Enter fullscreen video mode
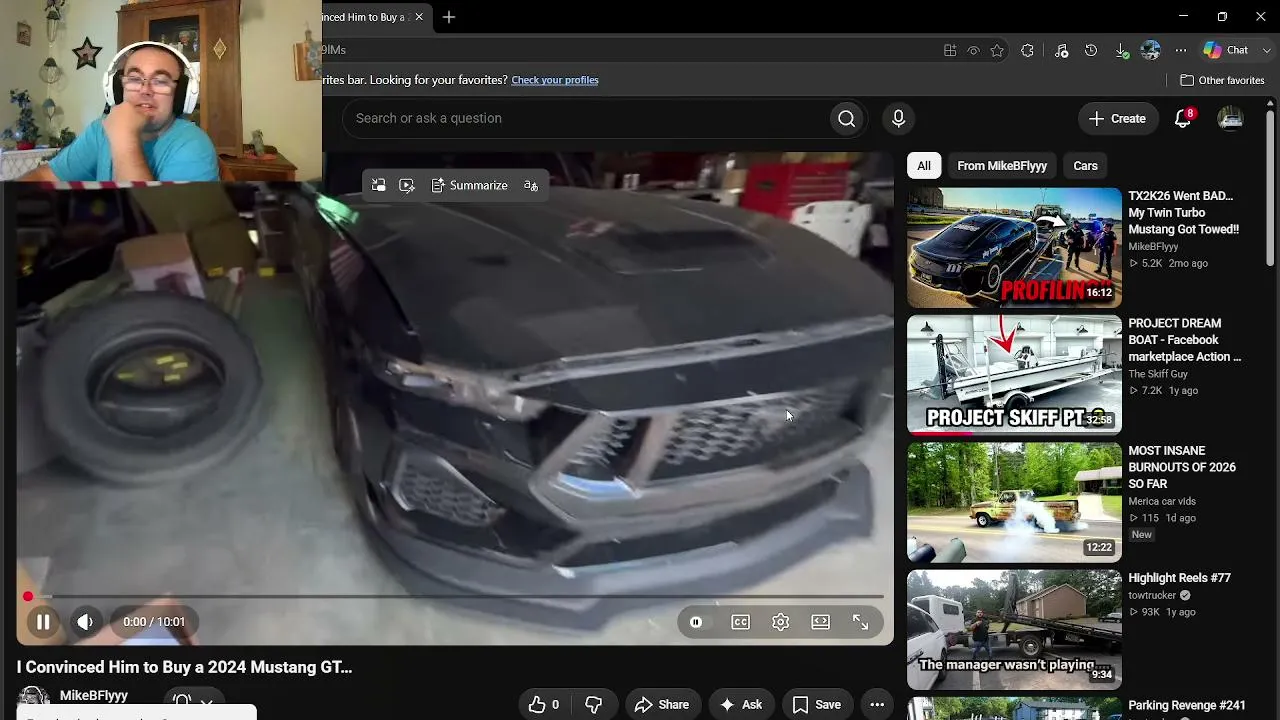Image resolution: width=1280 pixels, height=720 pixels. [x=860, y=622]
